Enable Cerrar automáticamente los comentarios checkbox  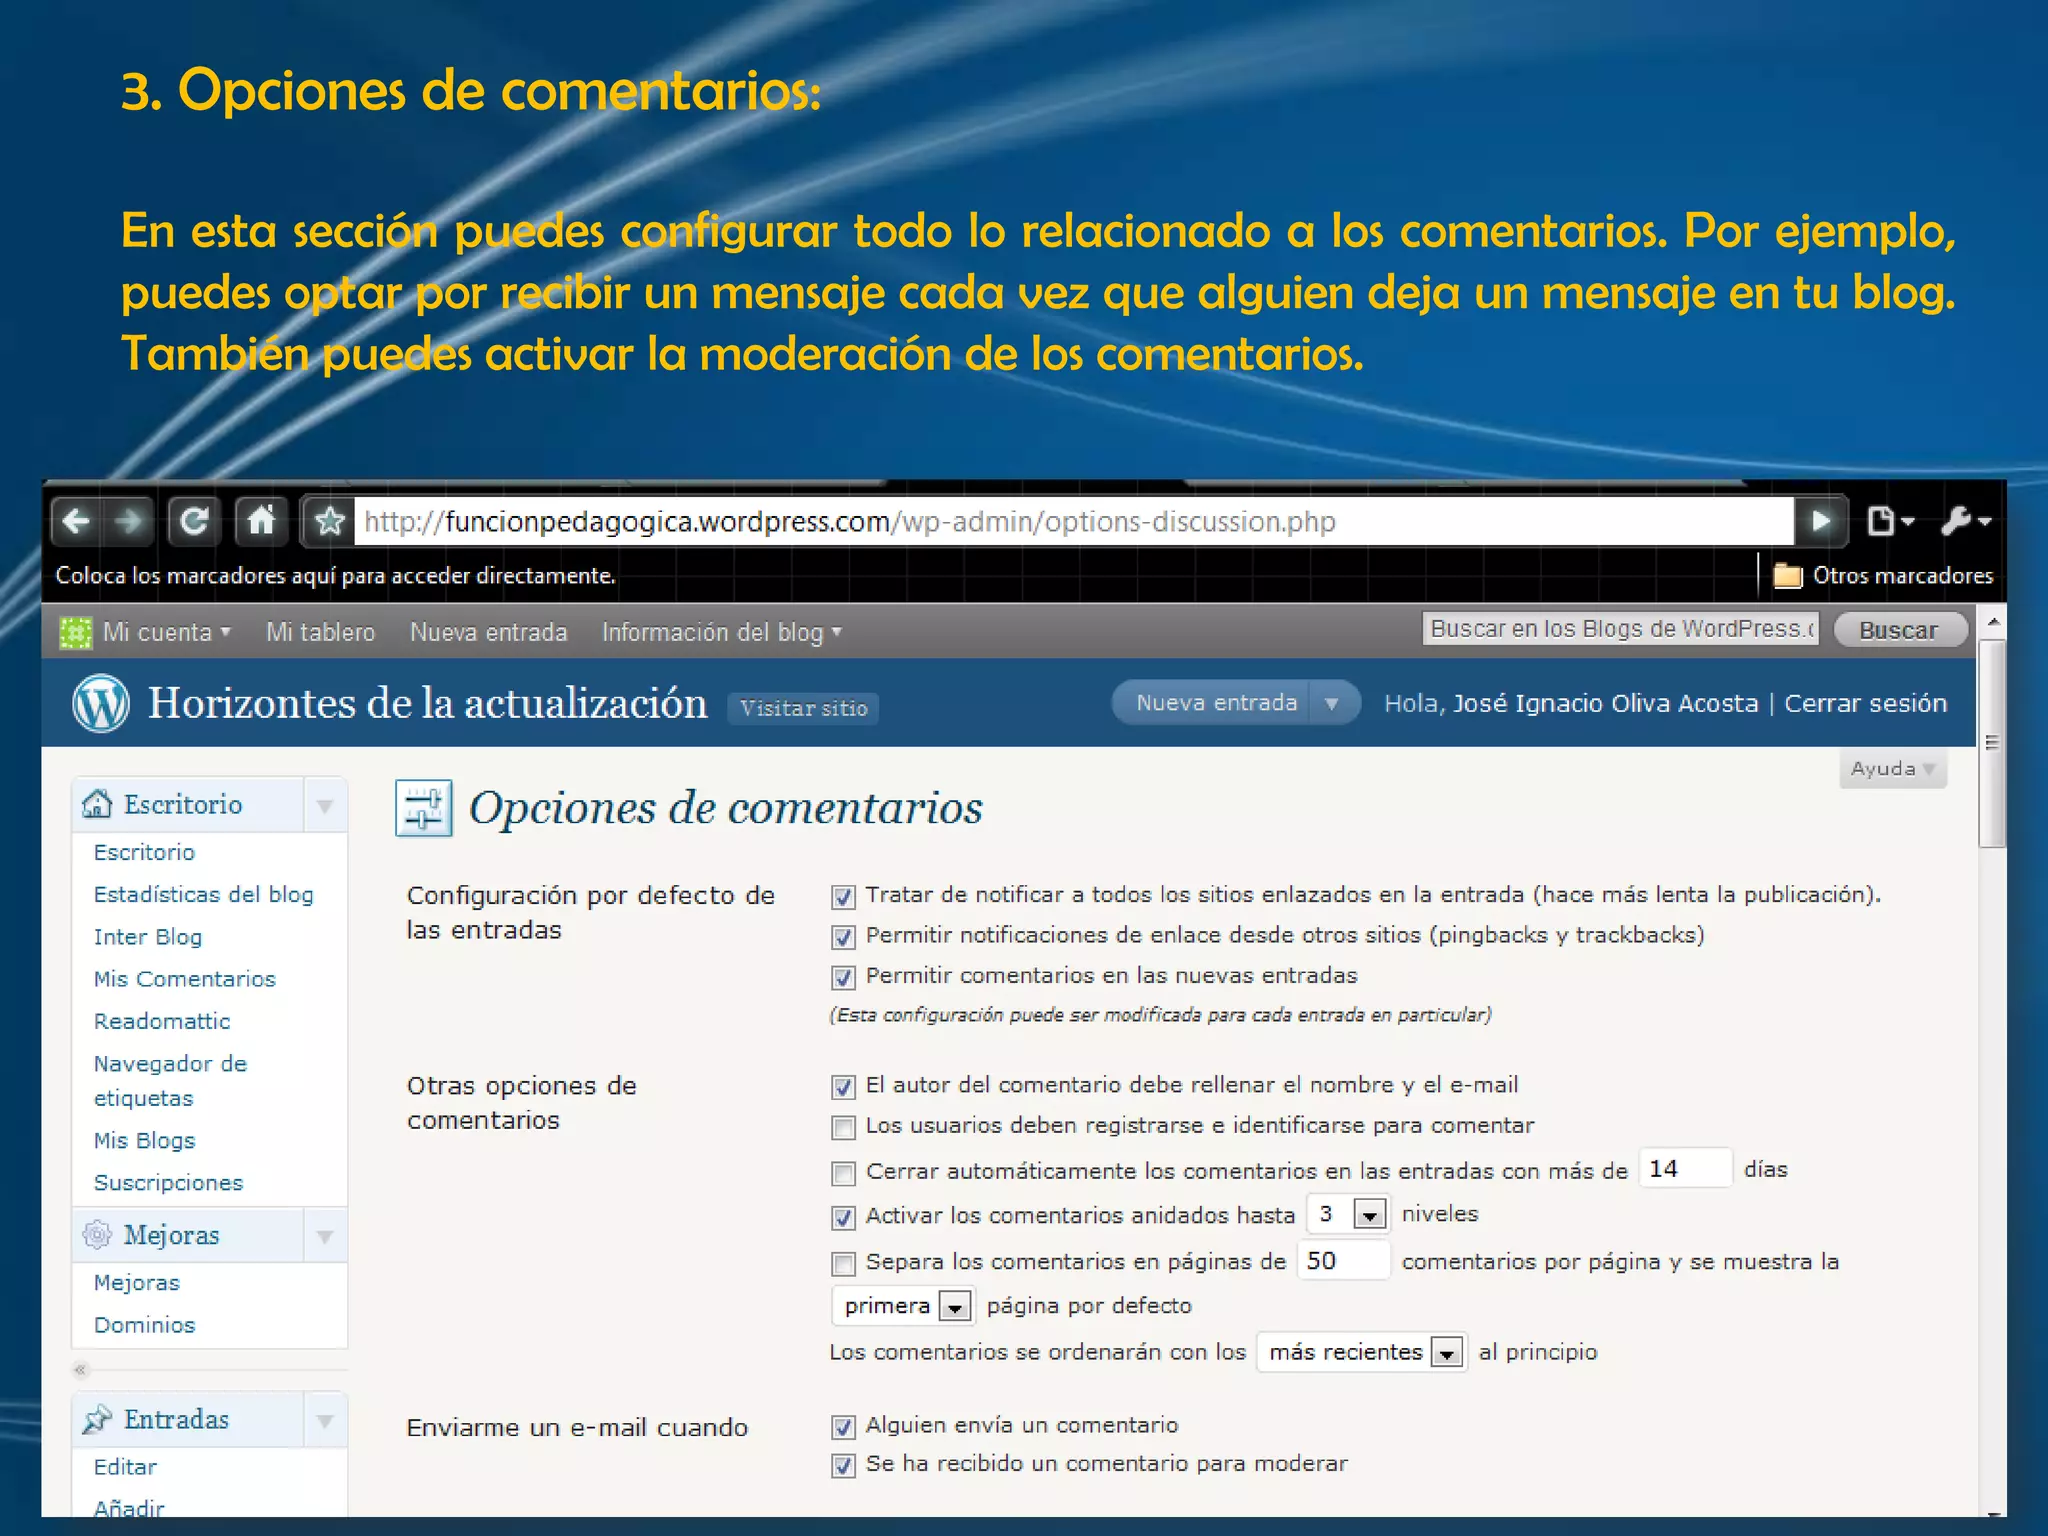(x=843, y=1173)
